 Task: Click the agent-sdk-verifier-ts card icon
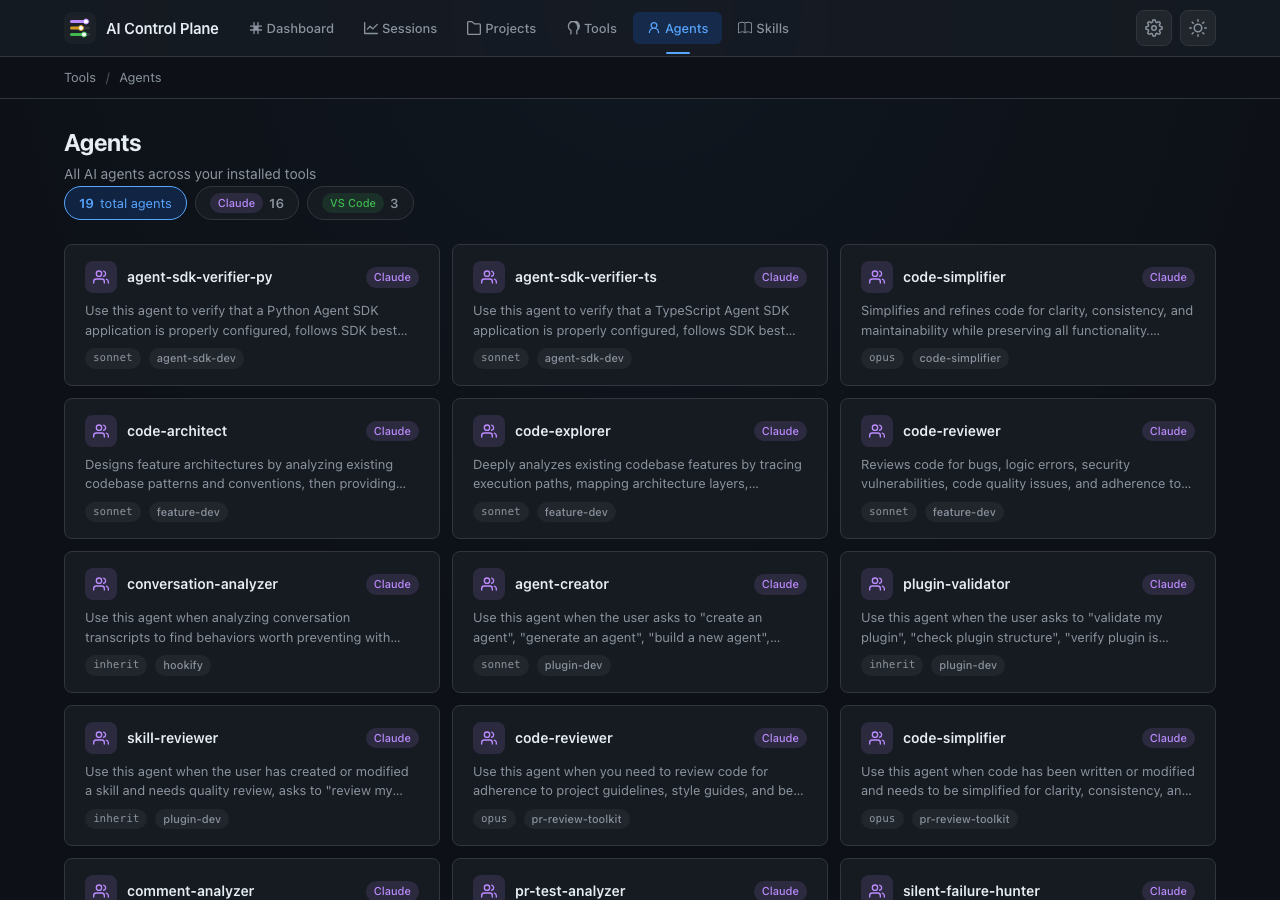pos(489,277)
